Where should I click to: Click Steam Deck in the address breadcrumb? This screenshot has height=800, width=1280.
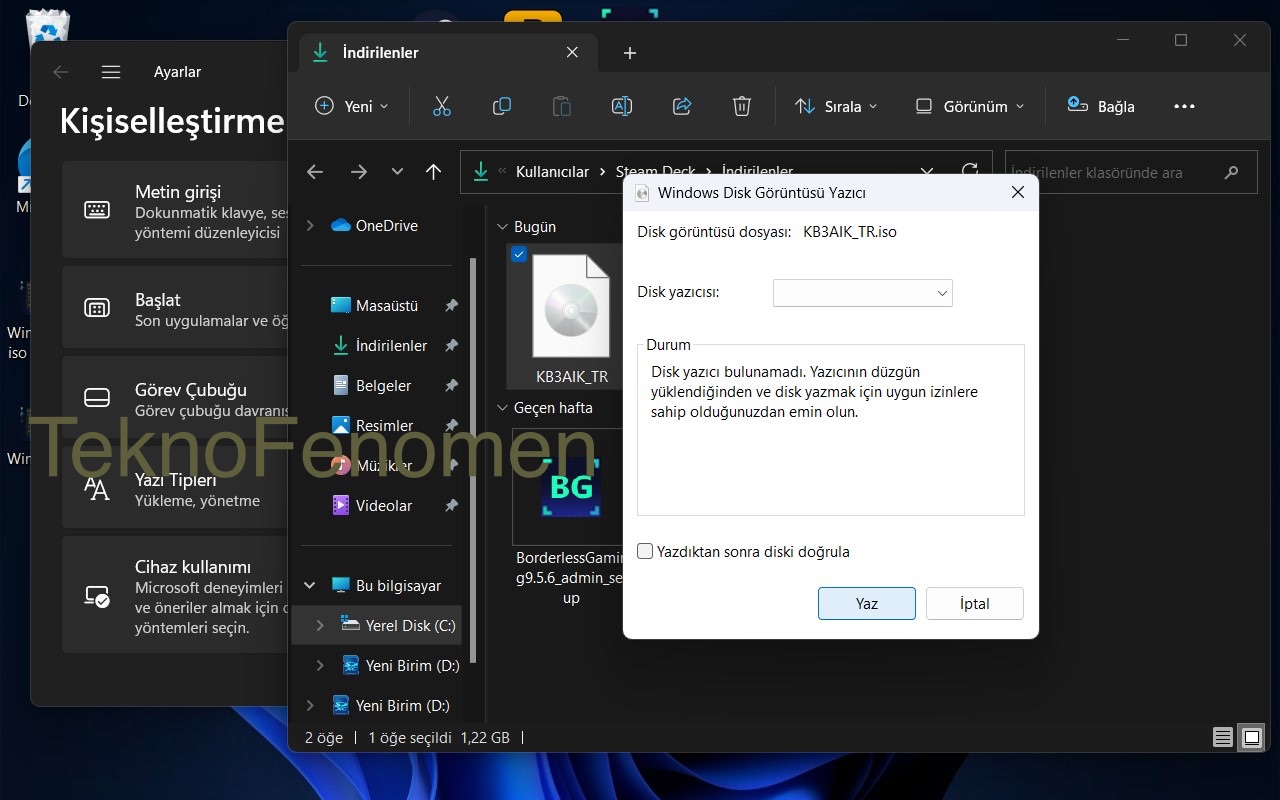tap(655, 172)
